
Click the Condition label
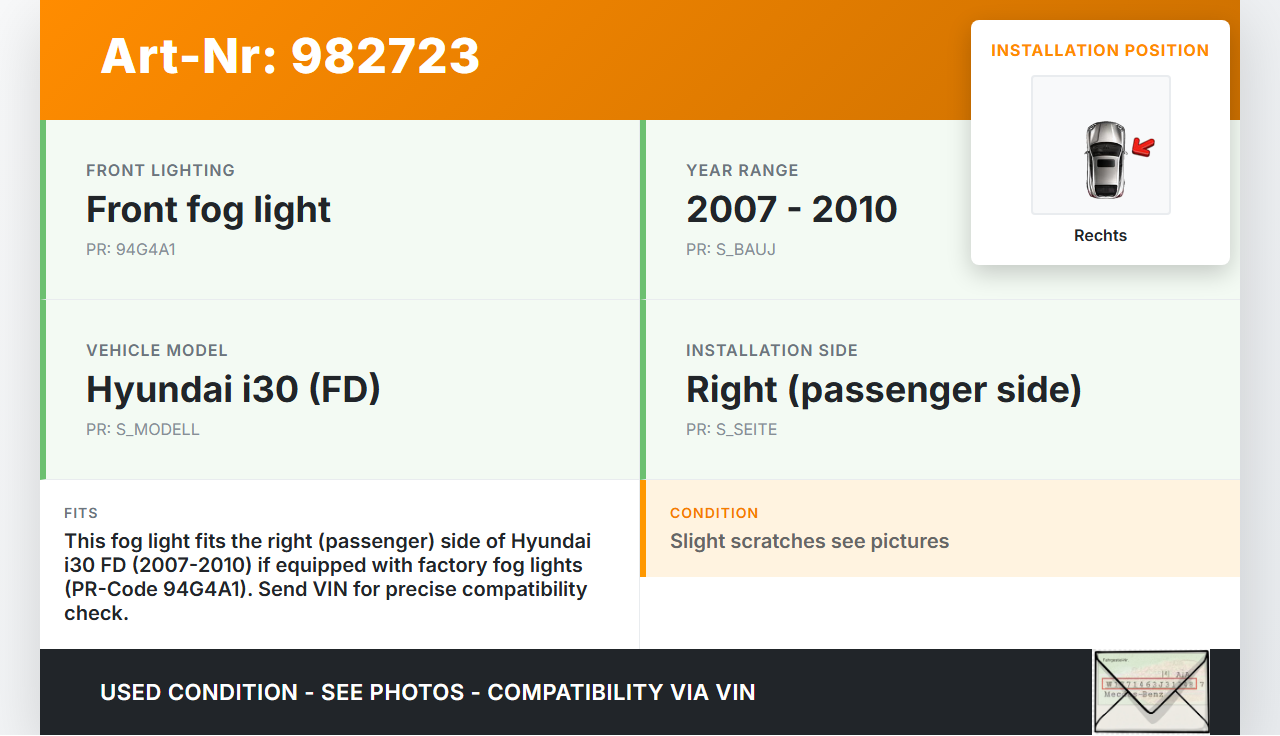pyautogui.click(x=714, y=513)
